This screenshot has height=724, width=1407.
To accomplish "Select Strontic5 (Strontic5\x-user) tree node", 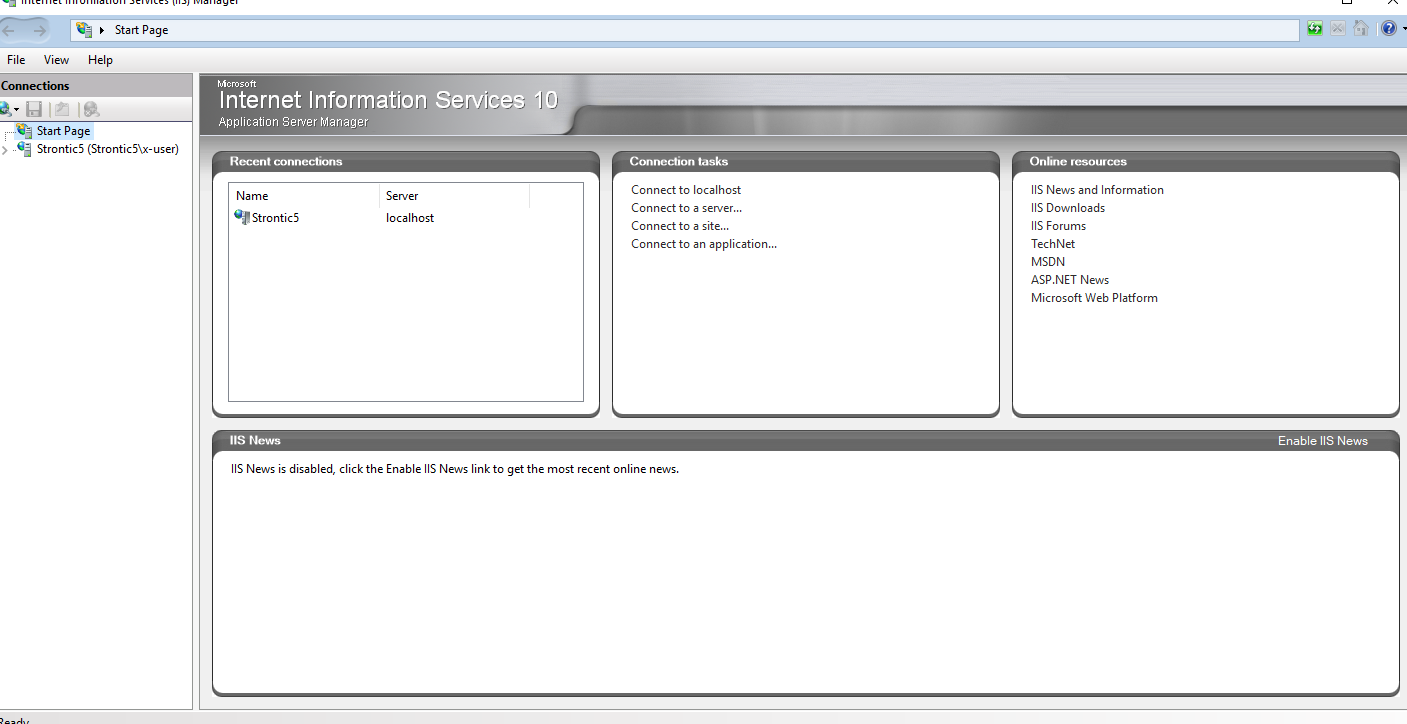I will point(108,149).
